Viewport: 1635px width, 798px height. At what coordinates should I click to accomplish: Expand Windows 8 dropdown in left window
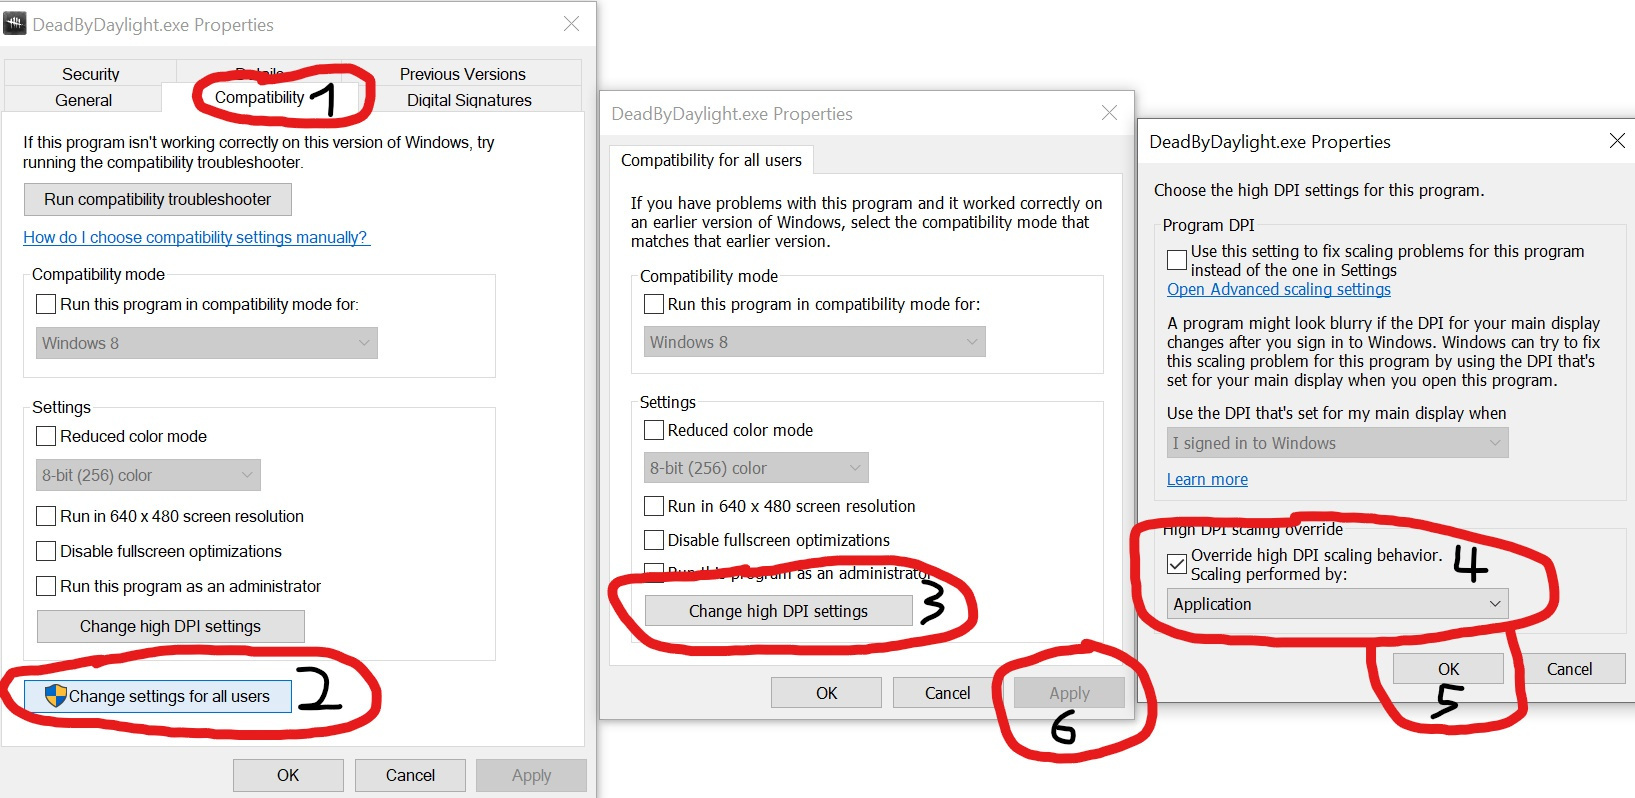tap(207, 343)
